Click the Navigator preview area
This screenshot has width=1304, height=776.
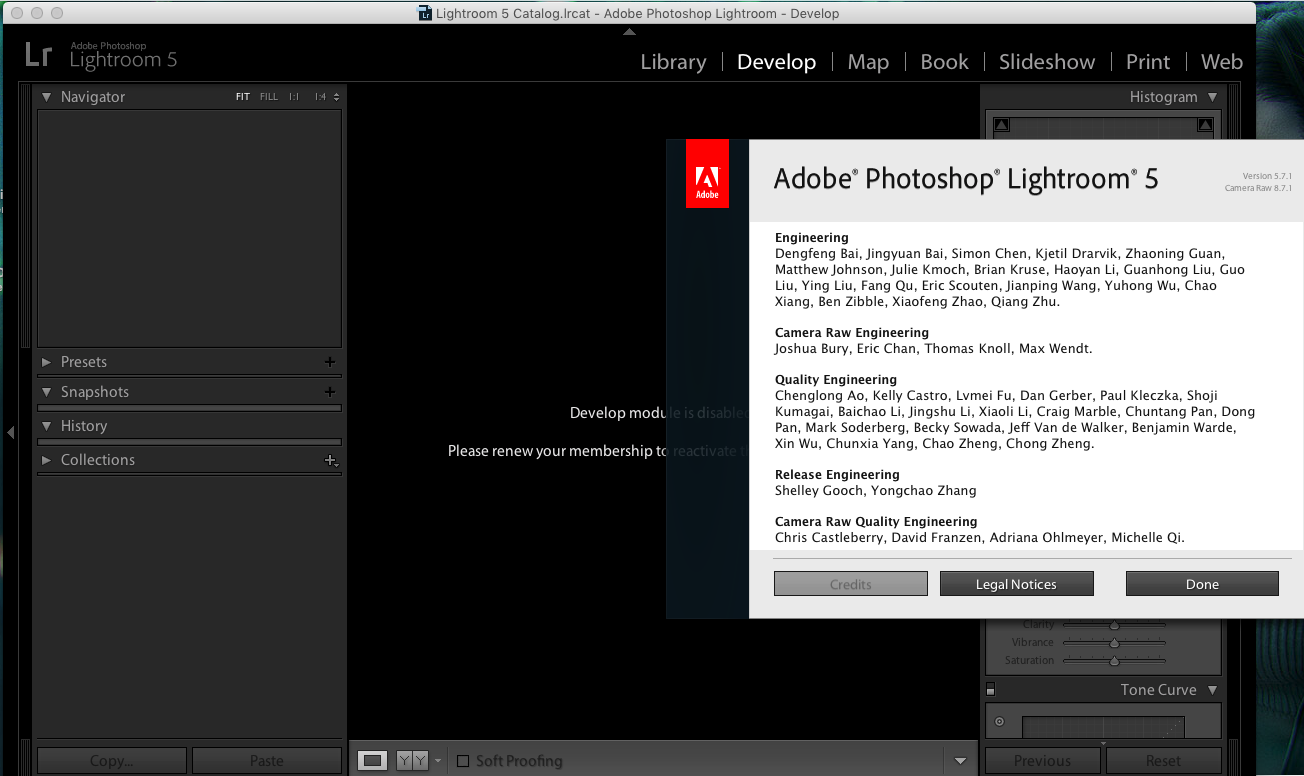point(189,228)
